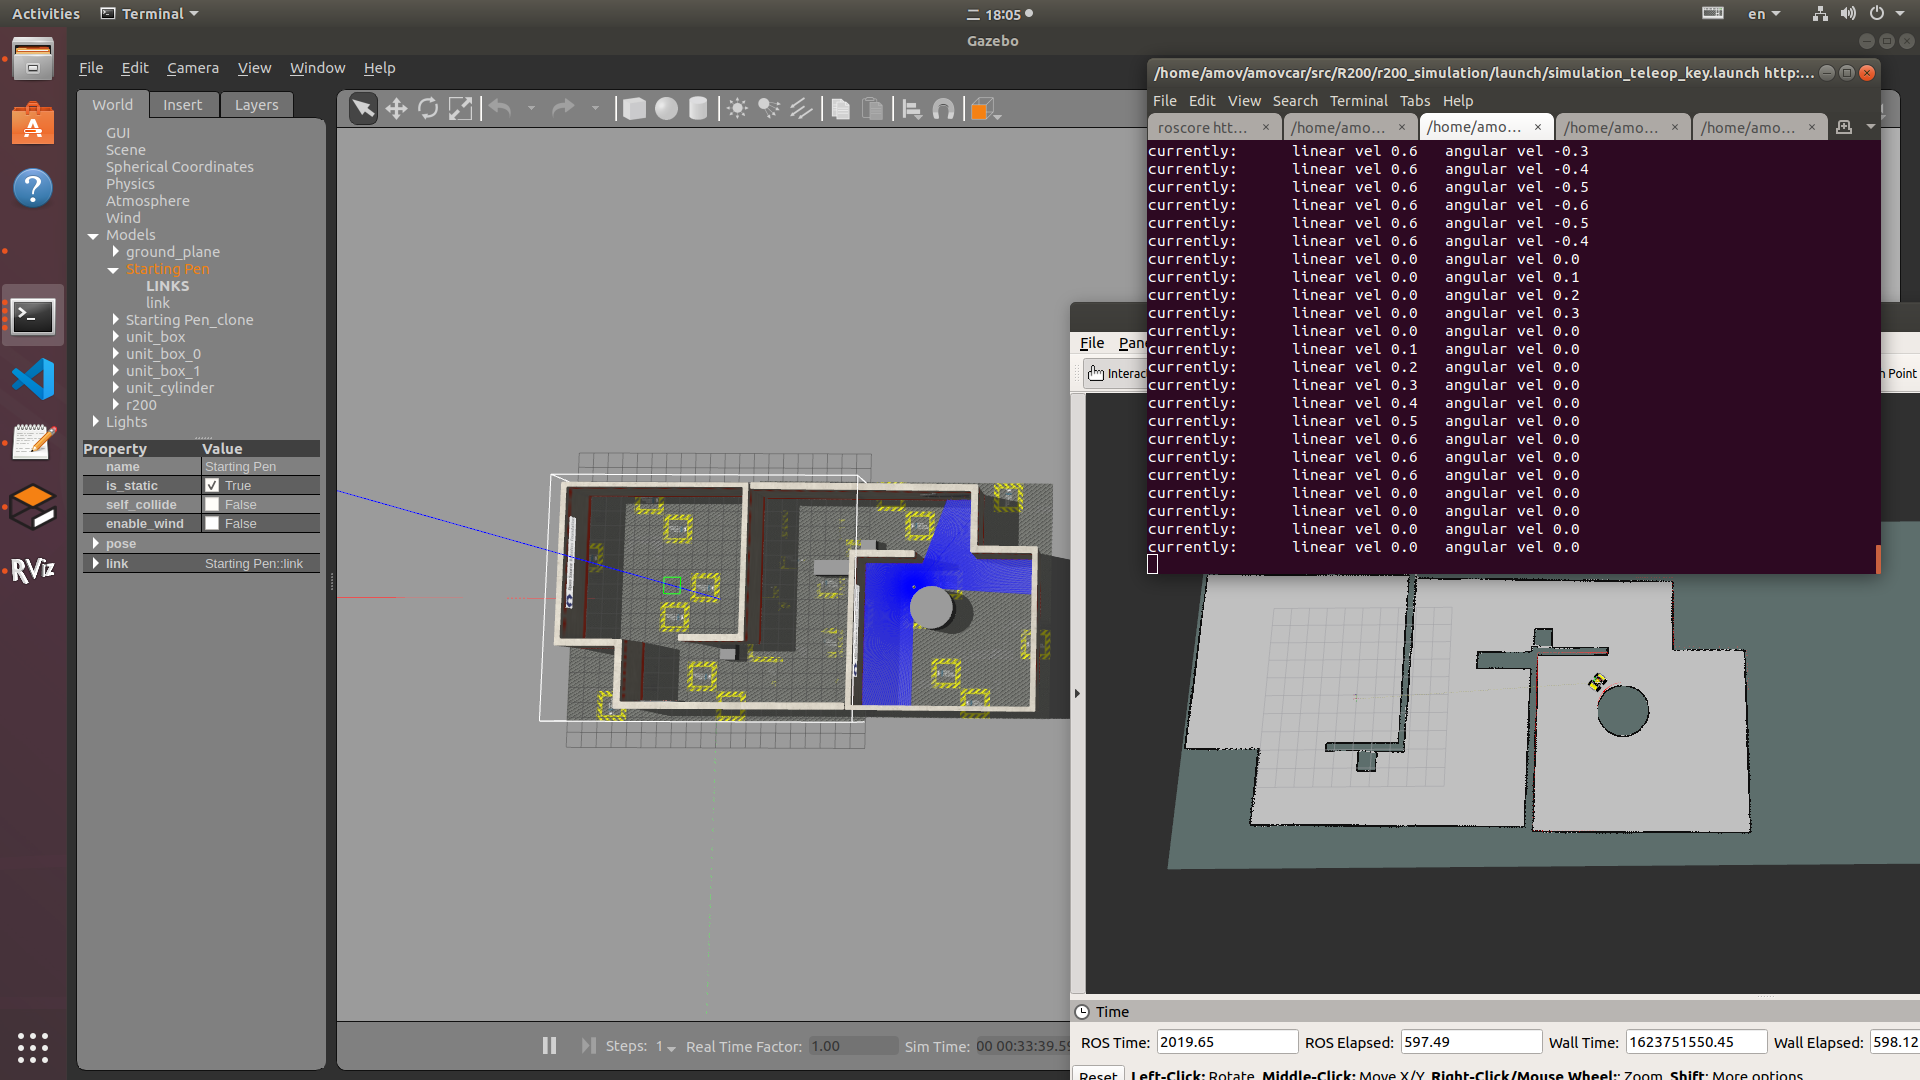1920x1080 pixels.
Task: Collapse the Models tree node
Action: tap(93, 236)
